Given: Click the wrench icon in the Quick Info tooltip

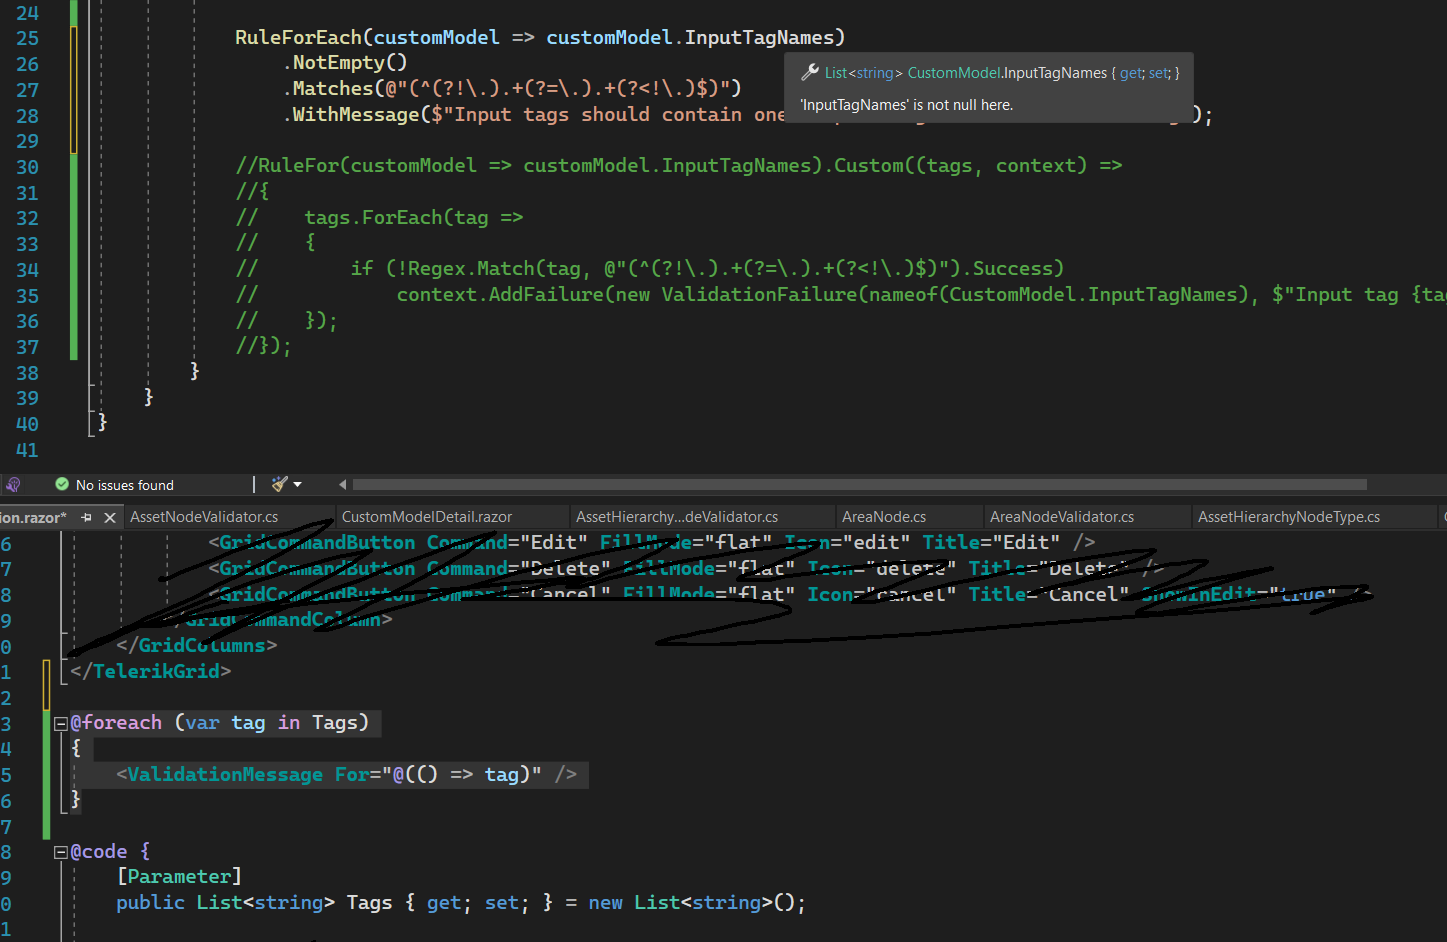Looking at the screenshot, I should (x=809, y=72).
